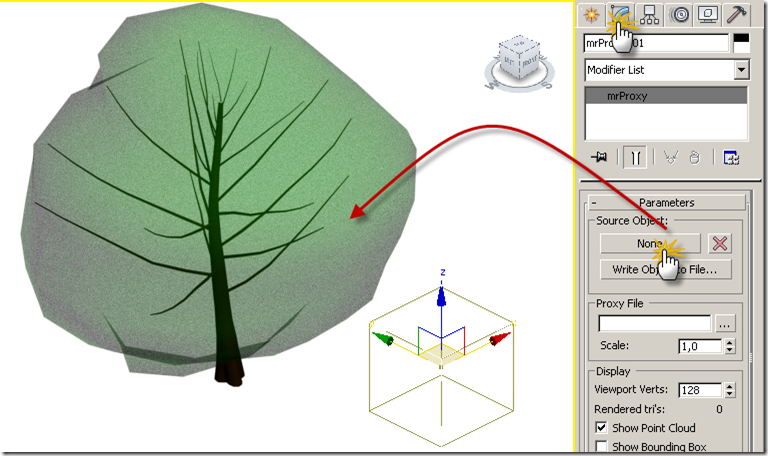The width and height of the screenshot is (768, 456).
Task: Click the ViewCube in the viewport
Action: click(x=519, y=57)
